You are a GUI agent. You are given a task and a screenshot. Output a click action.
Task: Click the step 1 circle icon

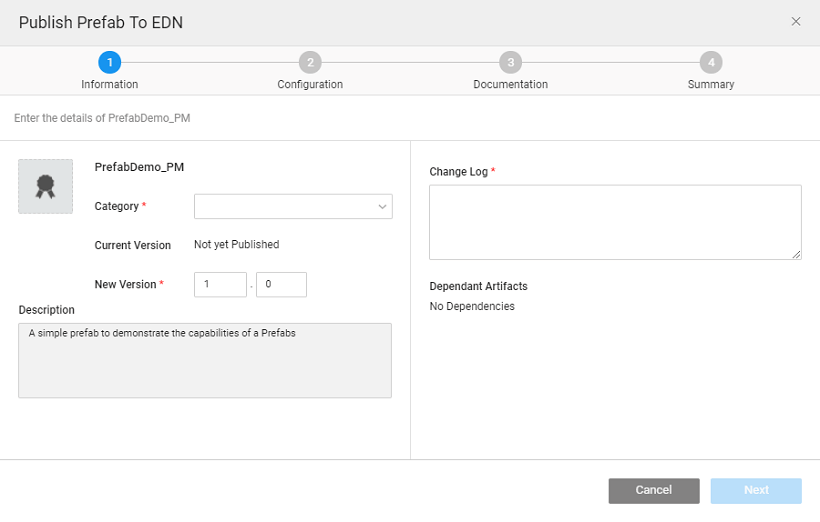(110, 62)
